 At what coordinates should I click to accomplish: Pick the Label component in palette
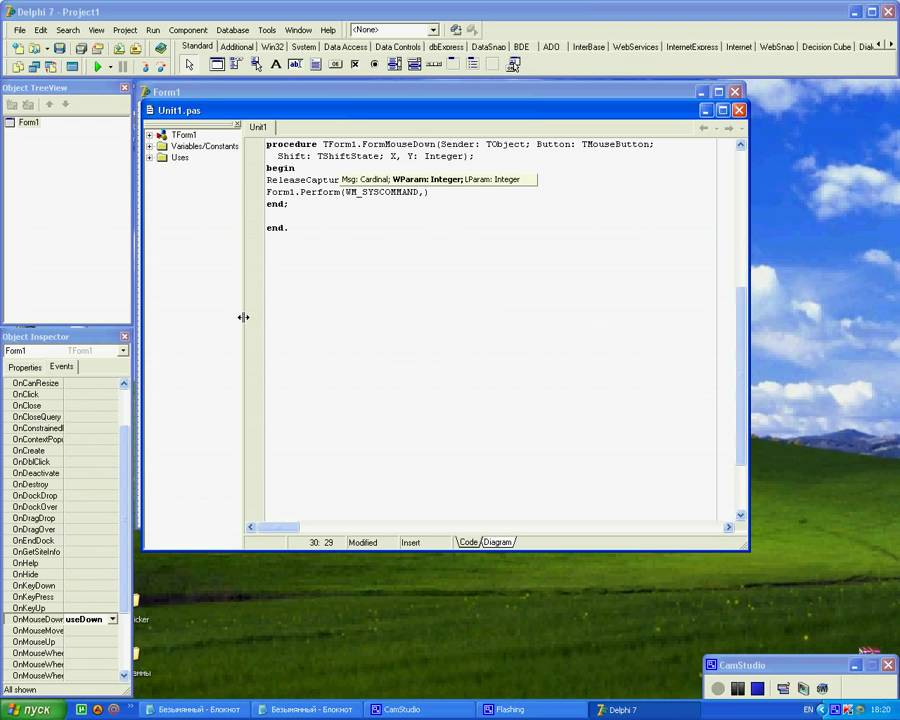[x=276, y=64]
